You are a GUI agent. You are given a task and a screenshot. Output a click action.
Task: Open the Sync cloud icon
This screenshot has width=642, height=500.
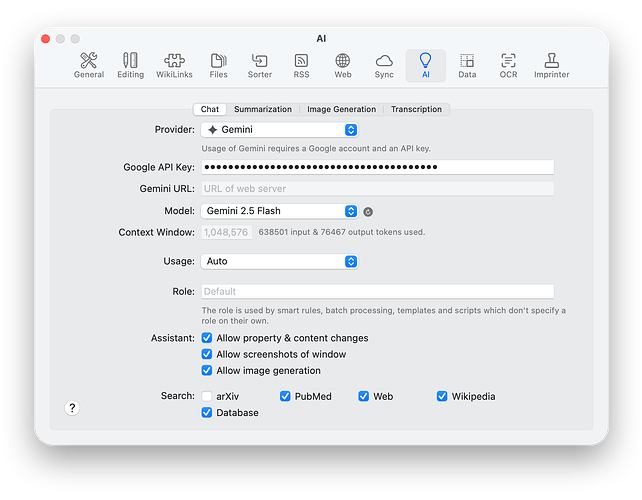click(x=384, y=66)
